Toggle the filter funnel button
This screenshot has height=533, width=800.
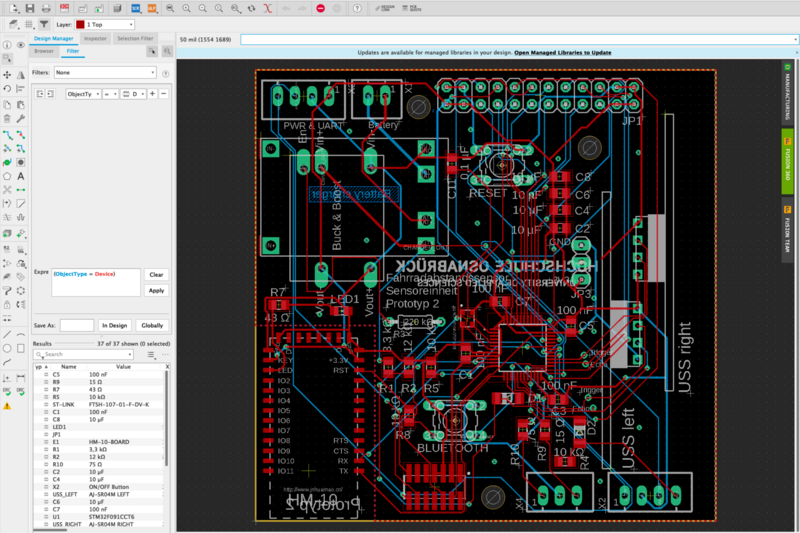pos(44,24)
